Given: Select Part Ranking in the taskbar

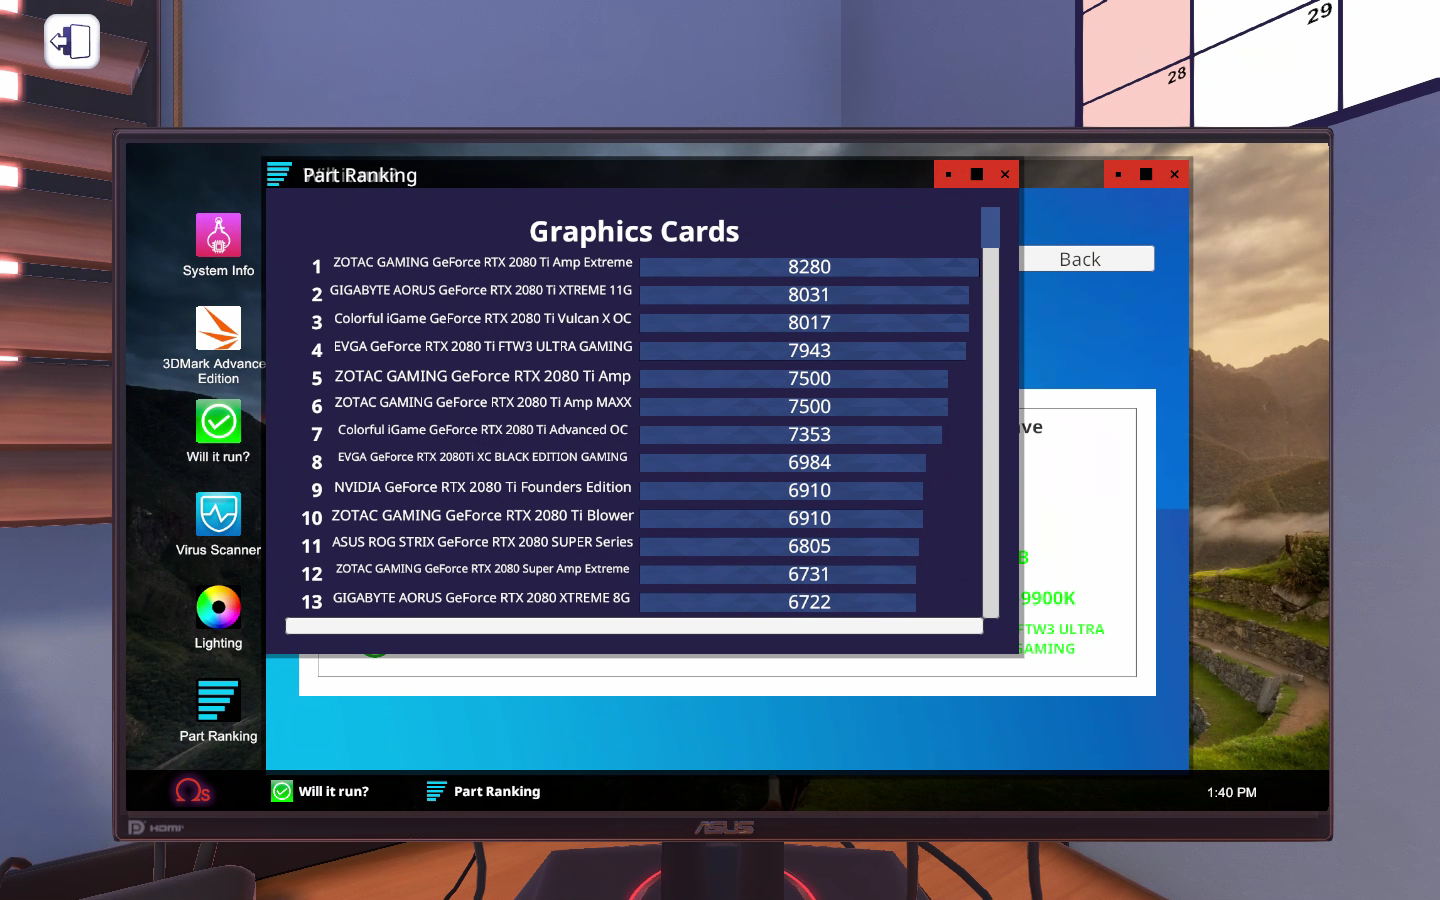Looking at the screenshot, I should (x=483, y=791).
